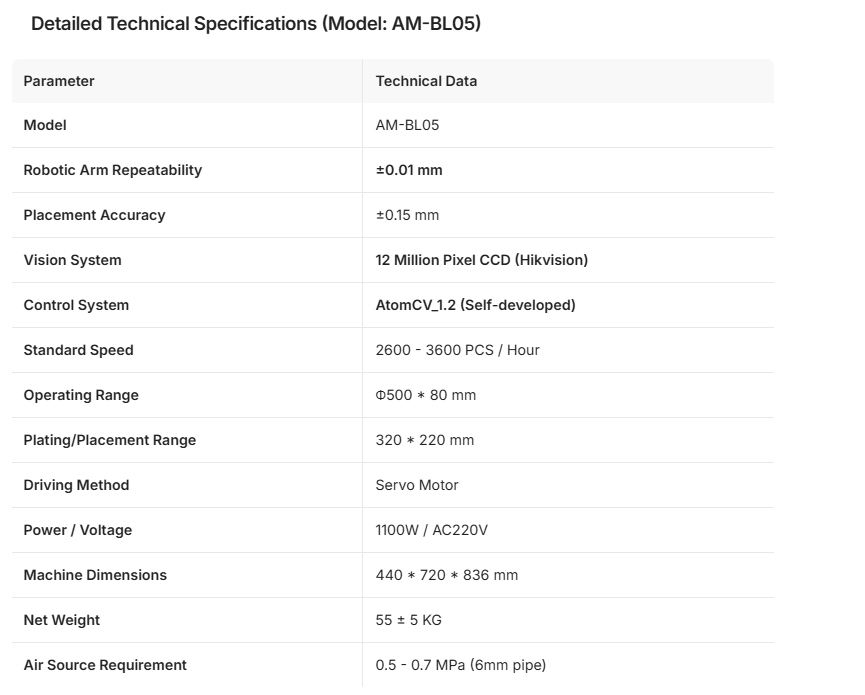Click the ±0.15 mm accuracy value
Image resolution: width=865 pixels, height=695 pixels.
pyautogui.click(x=407, y=215)
